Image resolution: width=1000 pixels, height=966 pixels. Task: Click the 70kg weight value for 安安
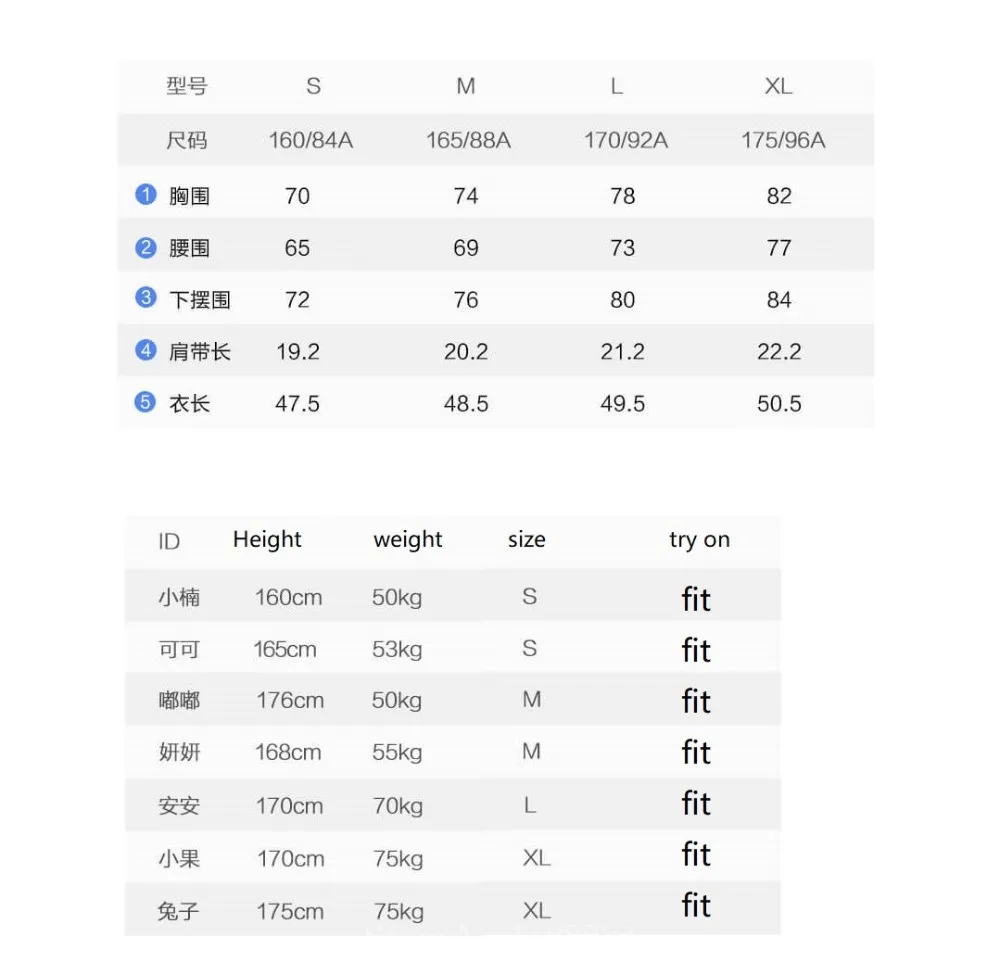(398, 806)
